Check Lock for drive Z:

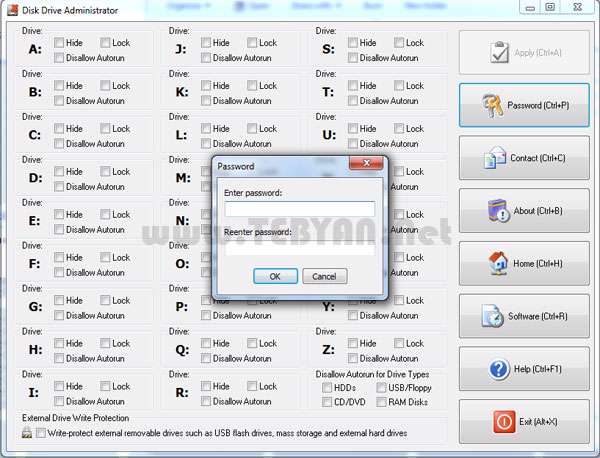click(x=399, y=343)
